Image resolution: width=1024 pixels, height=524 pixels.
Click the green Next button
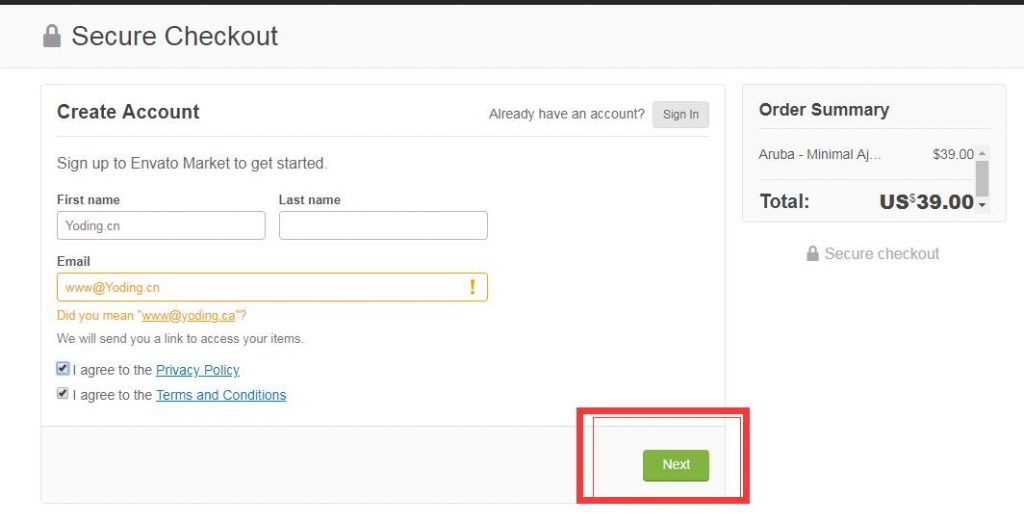[675, 465]
